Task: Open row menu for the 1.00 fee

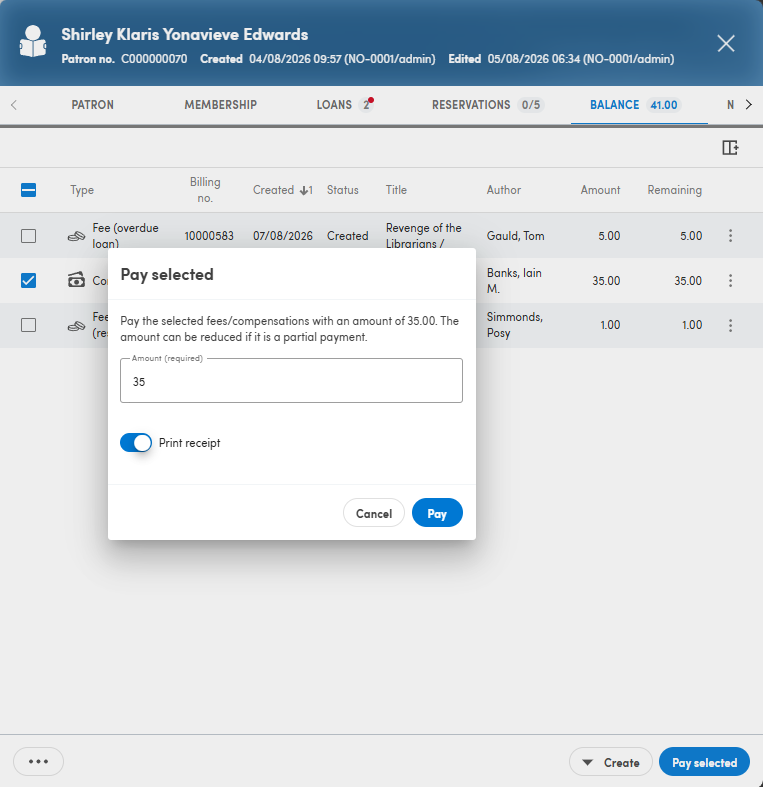Action: click(730, 325)
